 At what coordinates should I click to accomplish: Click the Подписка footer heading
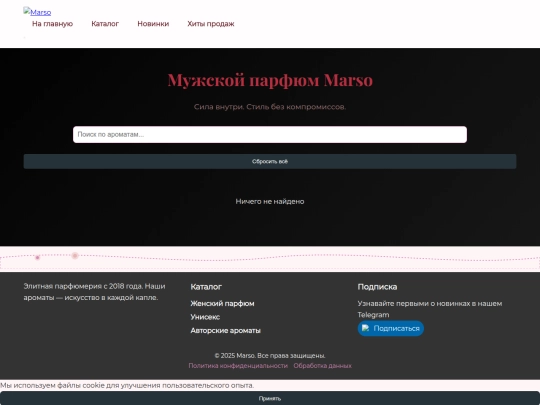click(x=377, y=287)
